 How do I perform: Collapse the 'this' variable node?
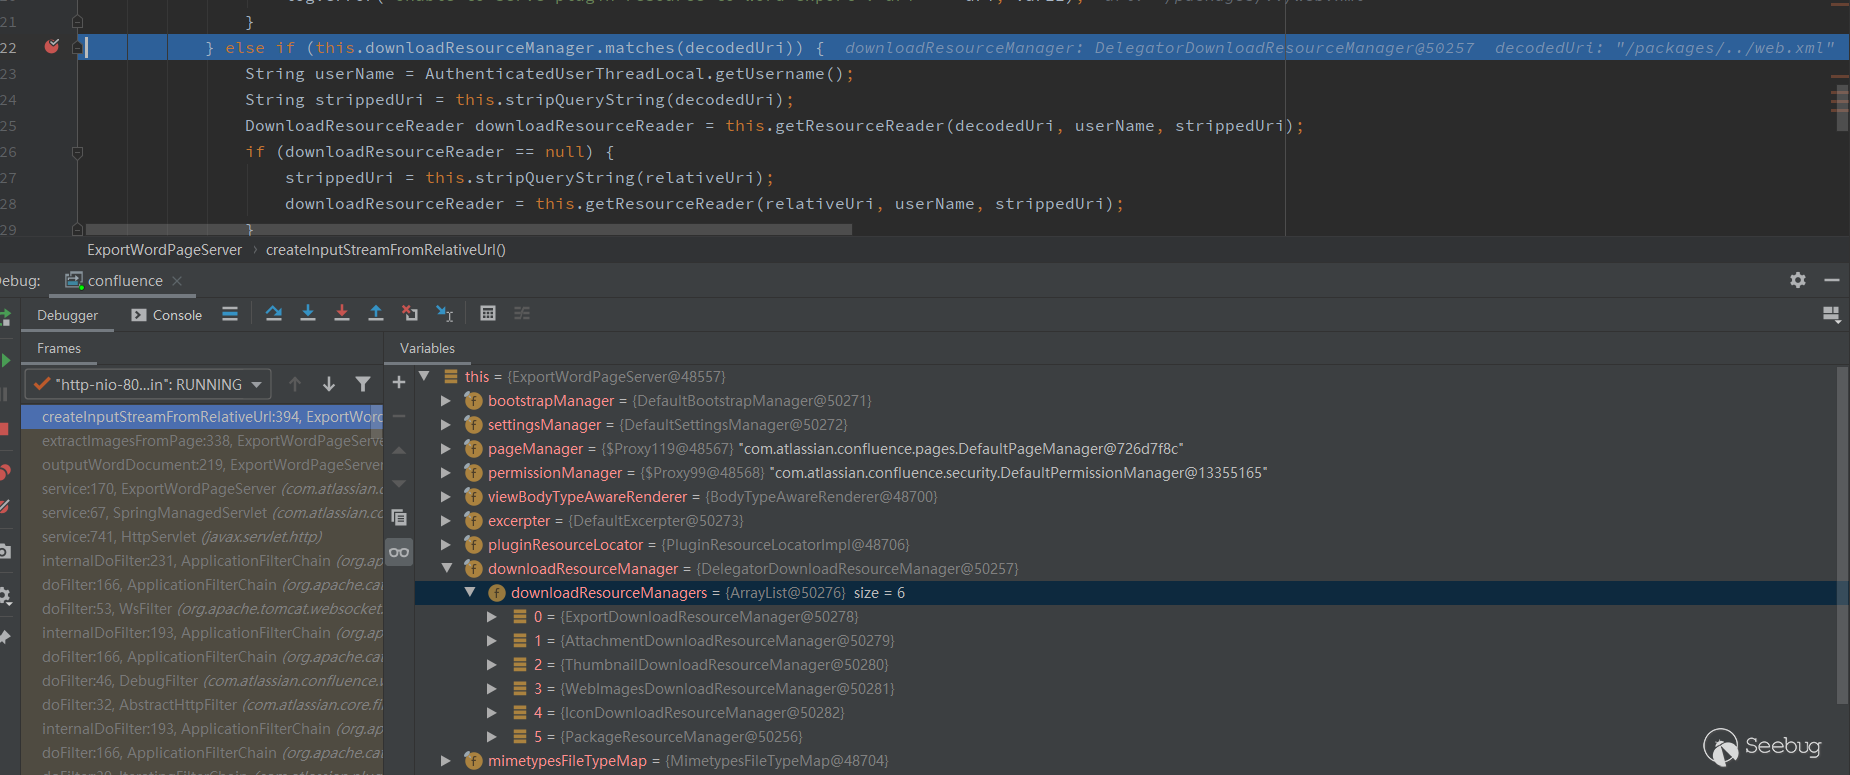[x=424, y=376]
